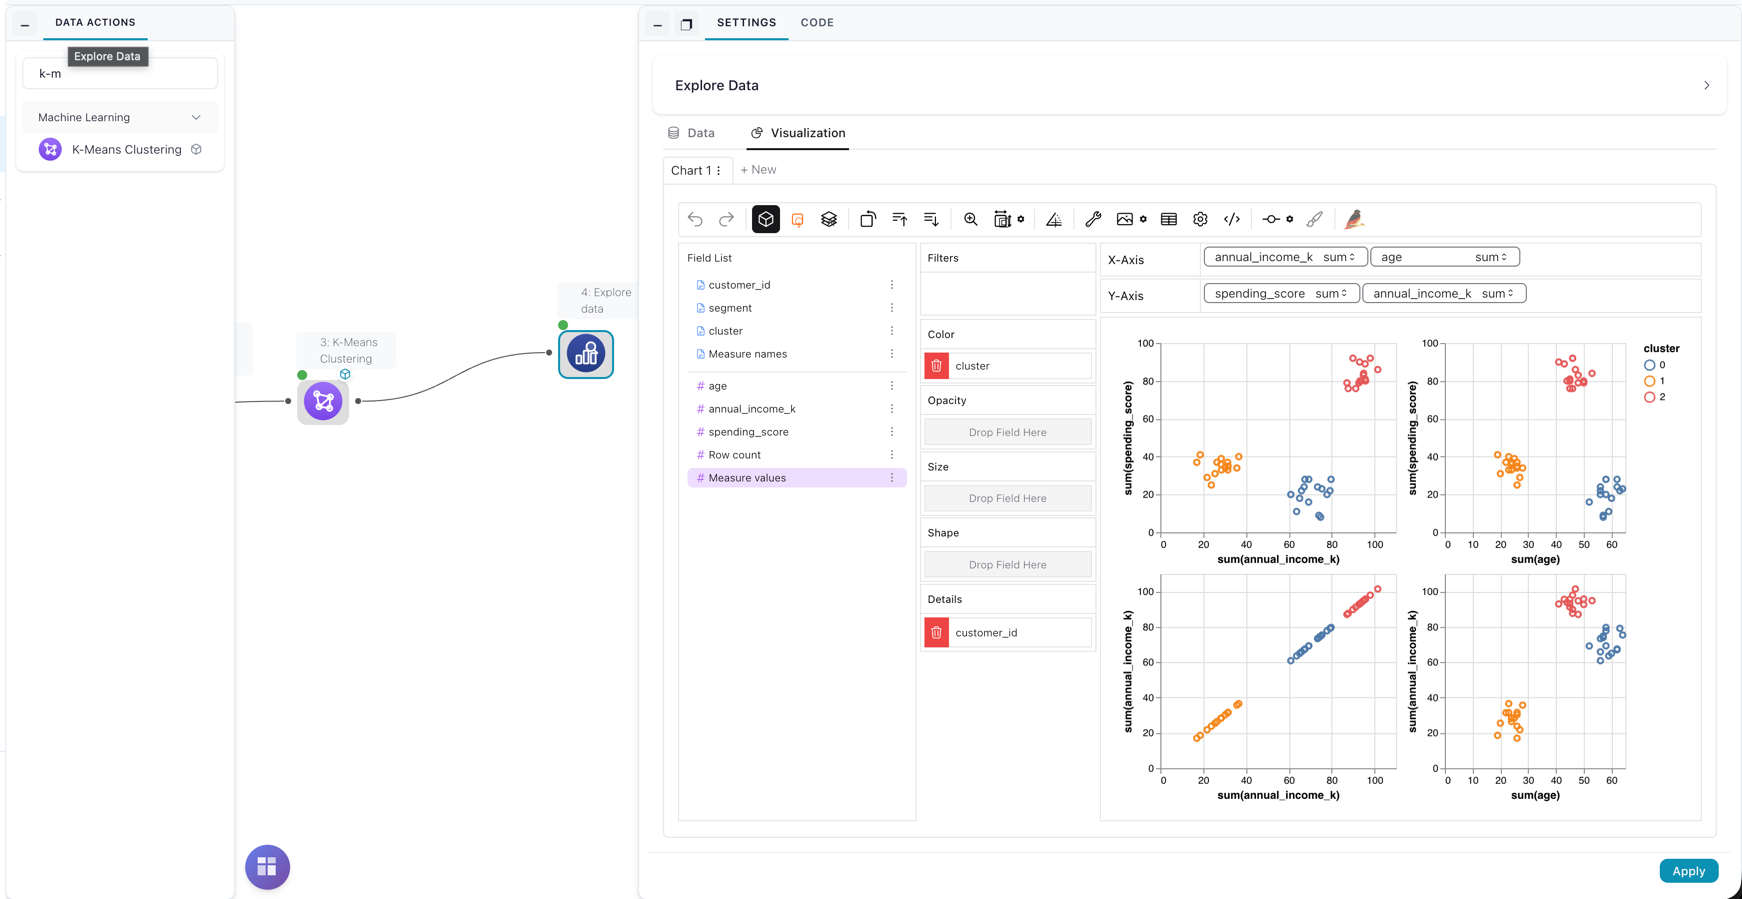
Task: Change aggregation of X-axis age field
Action: click(1491, 257)
